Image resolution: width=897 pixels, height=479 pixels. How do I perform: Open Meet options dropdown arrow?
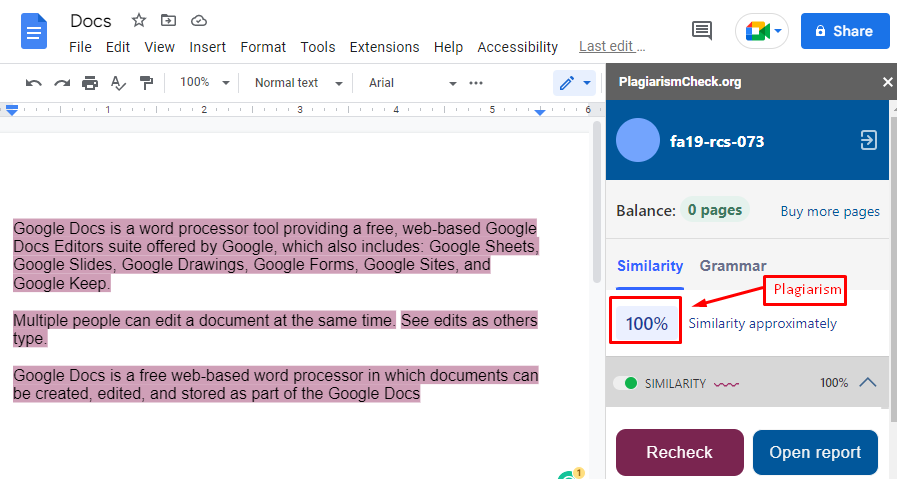pos(778,31)
